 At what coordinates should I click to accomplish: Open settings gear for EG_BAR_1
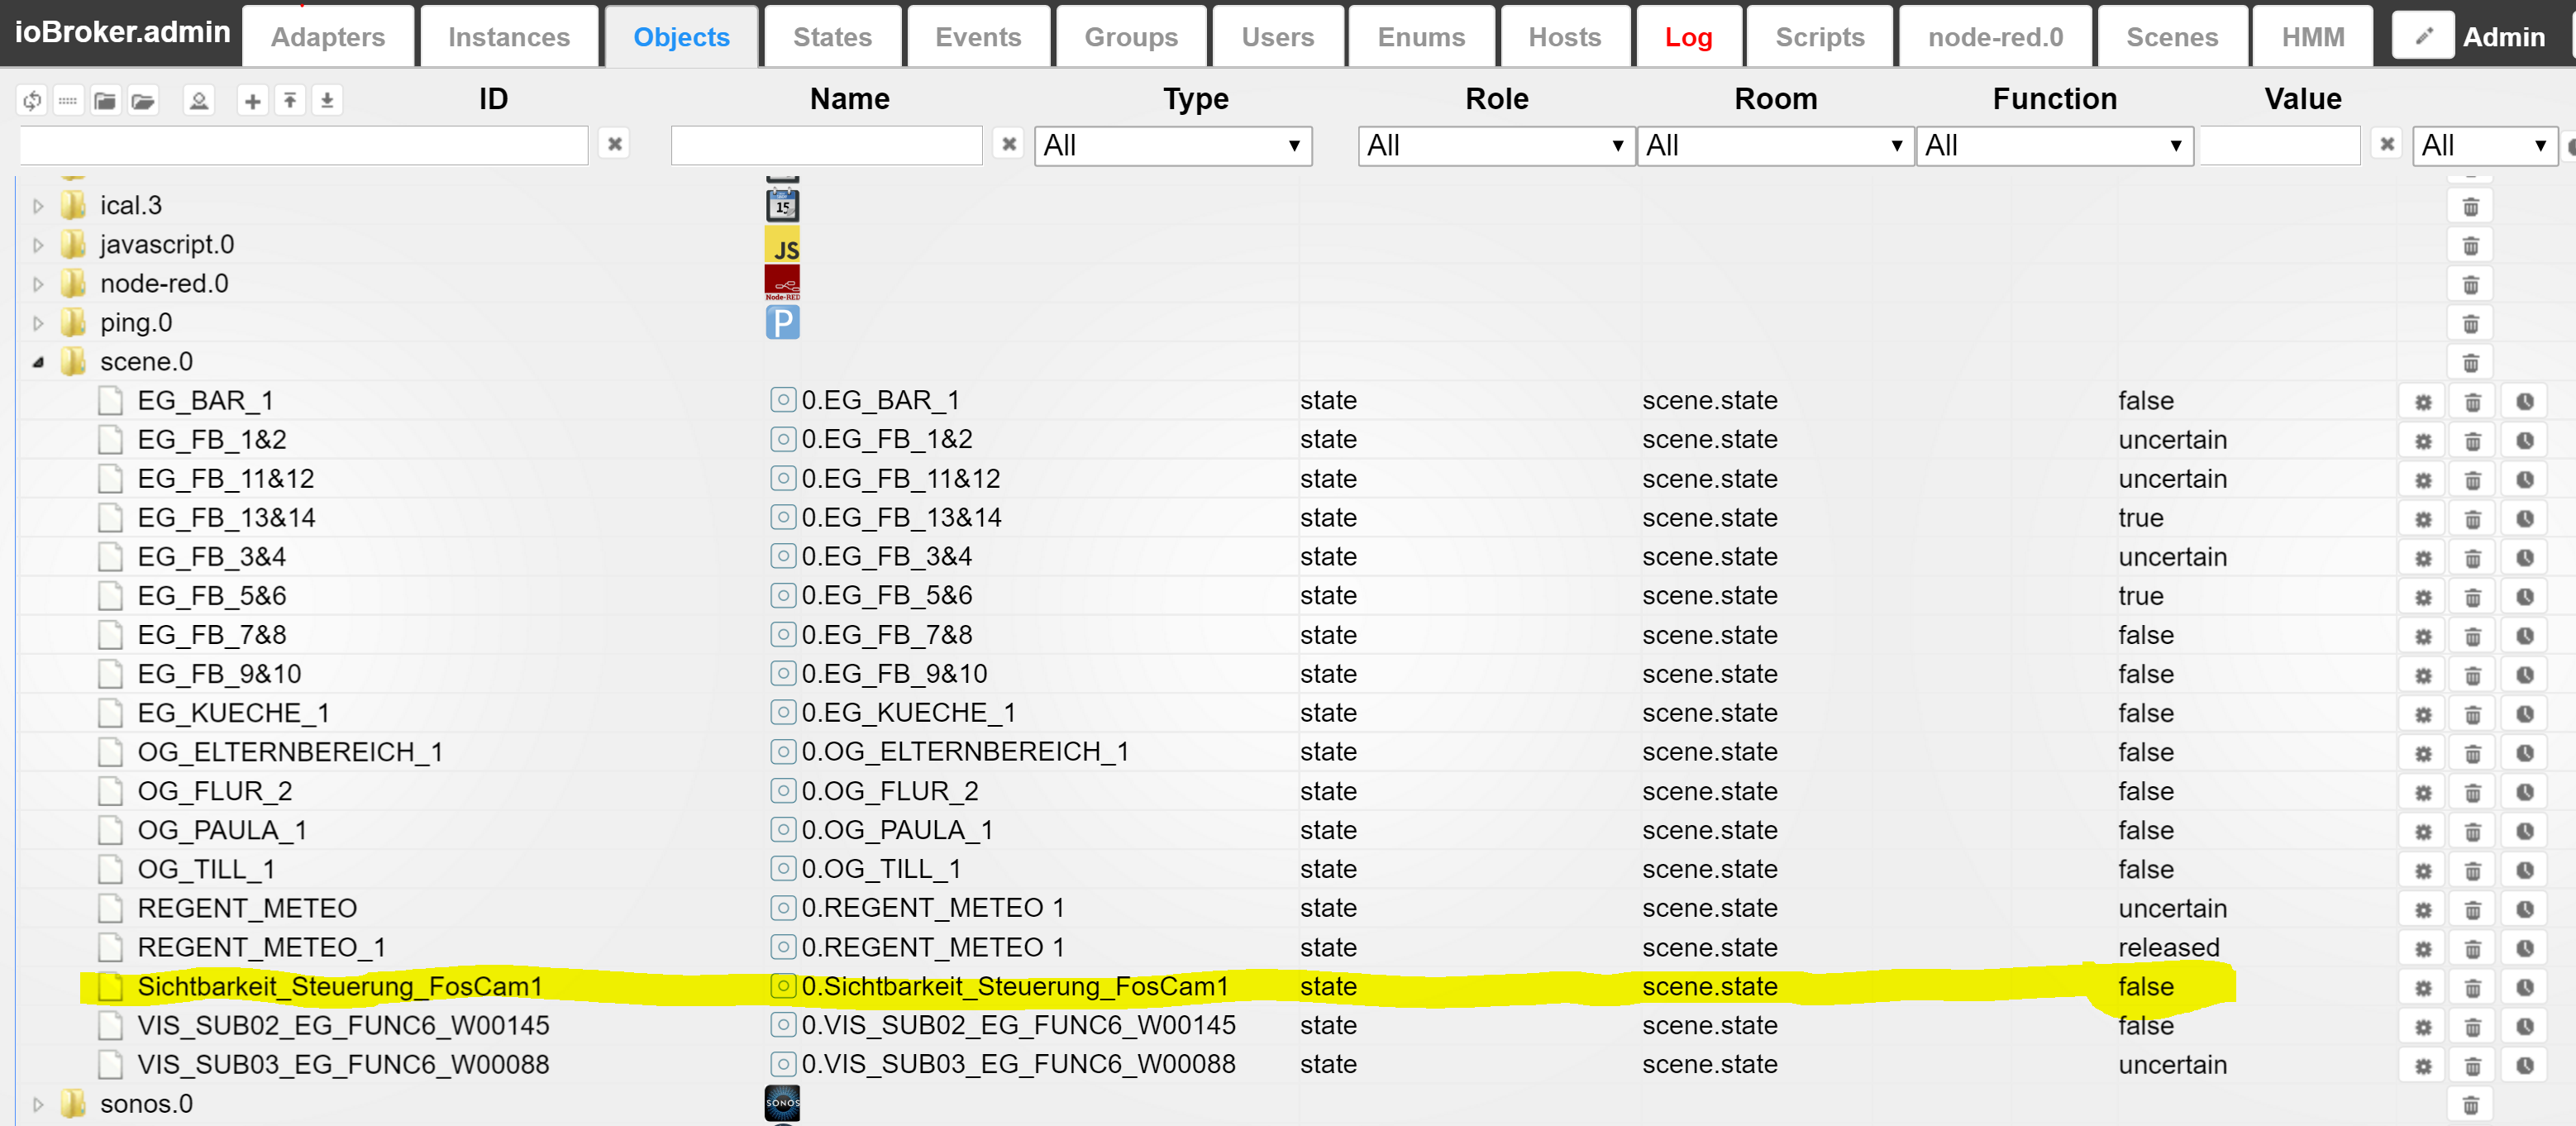pyautogui.click(x=2423, y=402)
